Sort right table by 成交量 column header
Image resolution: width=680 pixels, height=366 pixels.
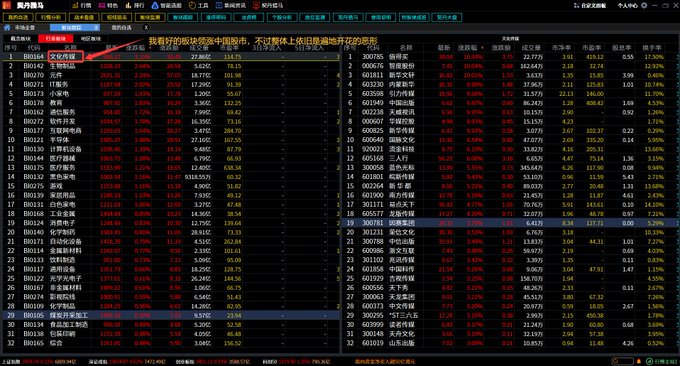click(x=532, y=48)
